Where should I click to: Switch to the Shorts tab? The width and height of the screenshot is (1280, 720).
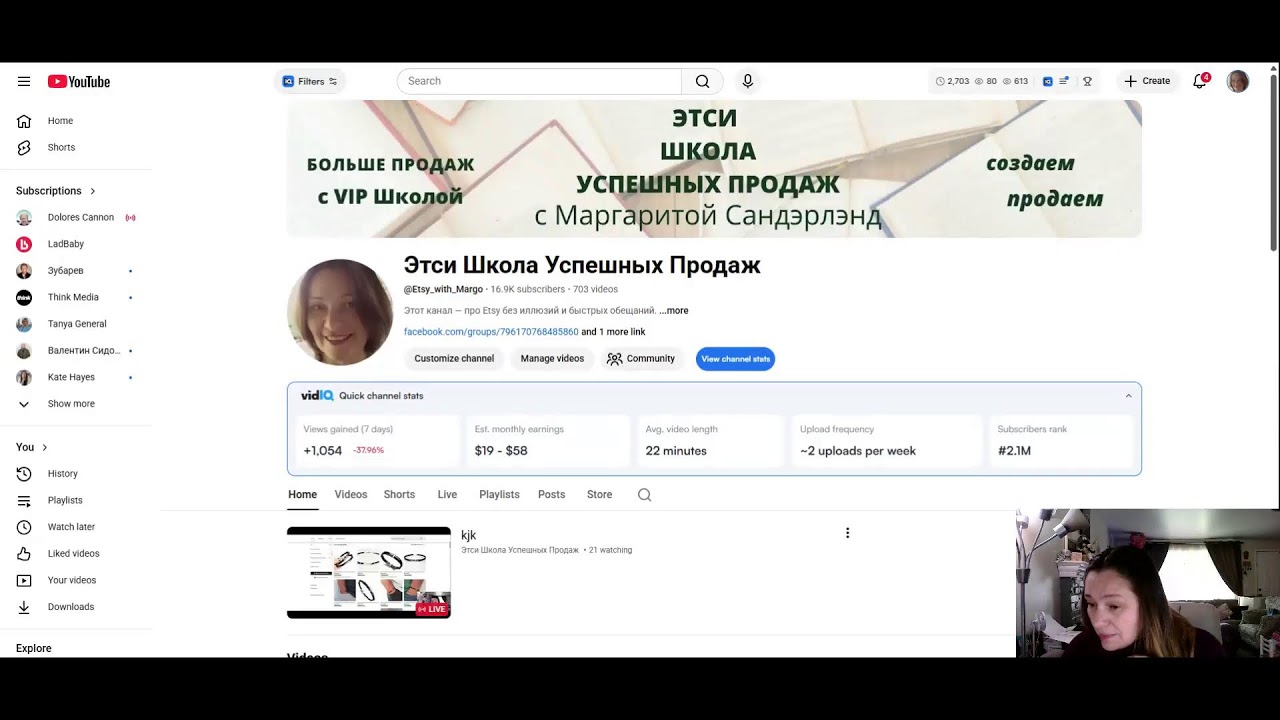coord(399,495)
